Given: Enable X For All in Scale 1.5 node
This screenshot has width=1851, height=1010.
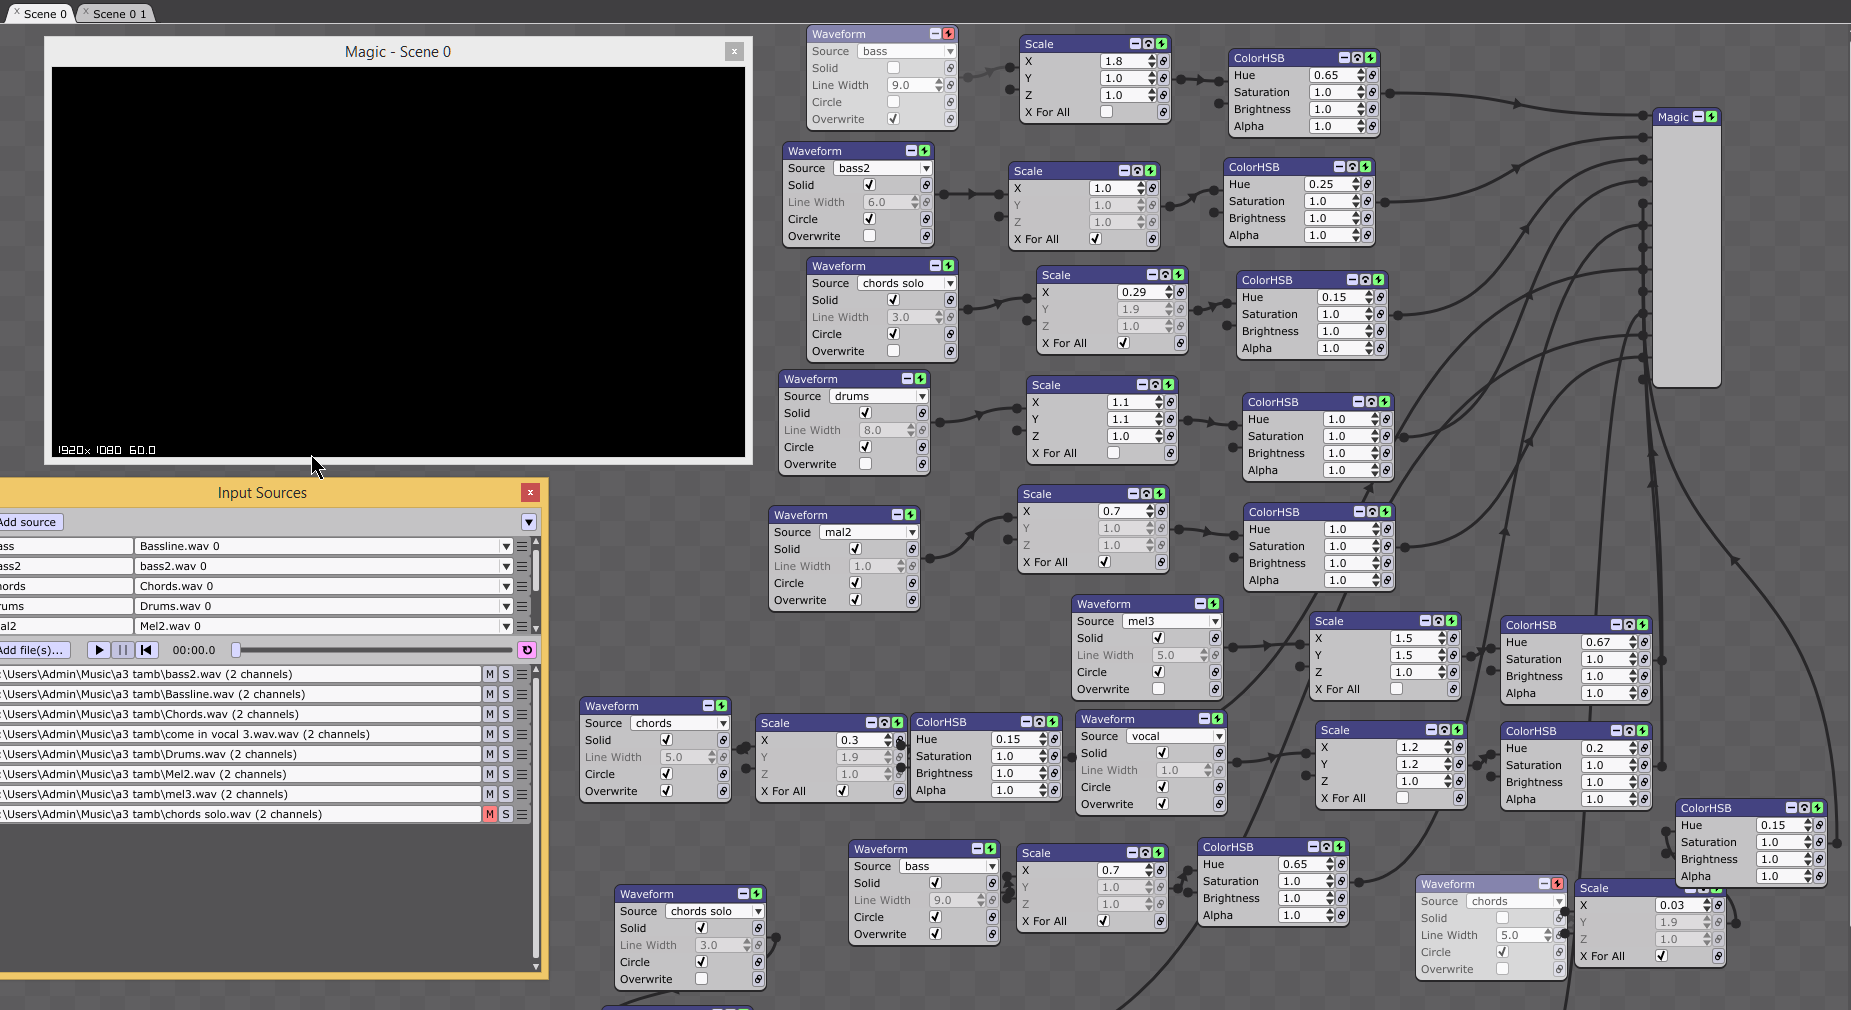Looking at the screenshot, I should click(1396, 689).
